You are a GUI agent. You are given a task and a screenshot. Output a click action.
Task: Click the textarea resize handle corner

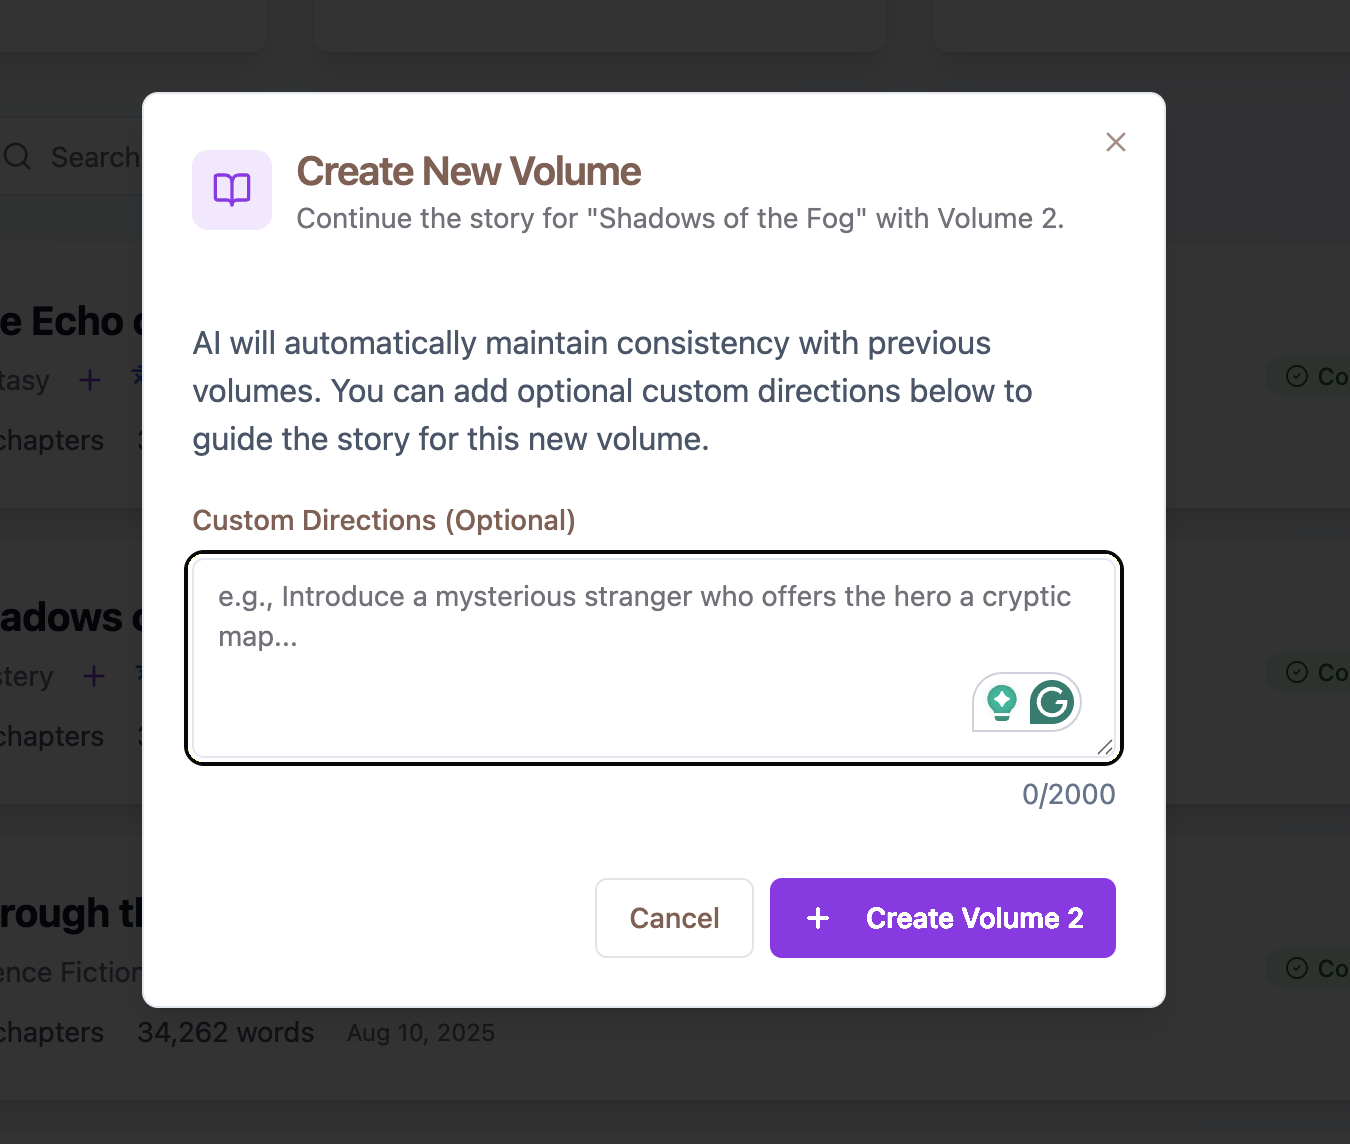coord(1105,747)
